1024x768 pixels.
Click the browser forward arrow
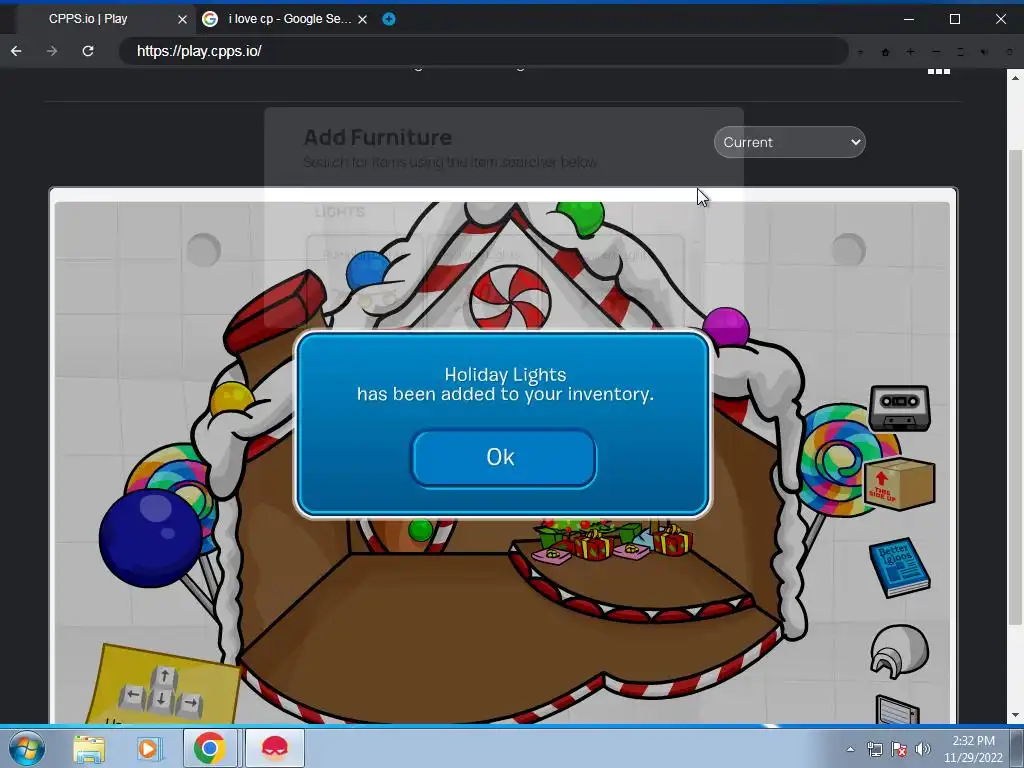pos(52,51)
